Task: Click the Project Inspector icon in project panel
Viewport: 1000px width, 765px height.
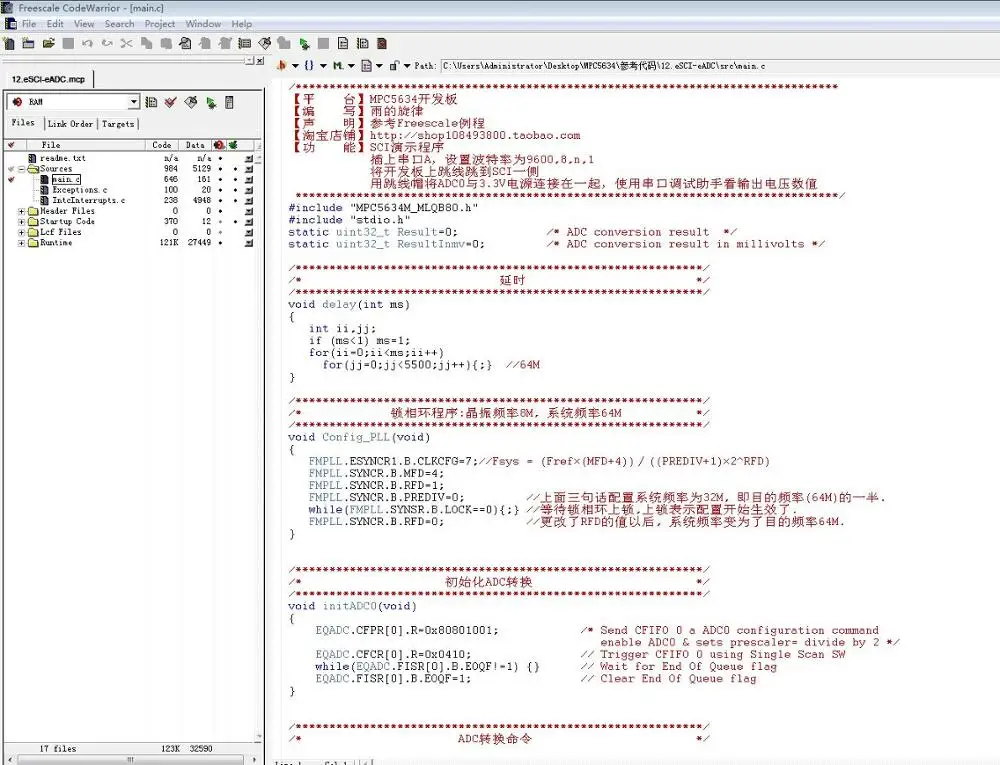Action: coord(230,102)
